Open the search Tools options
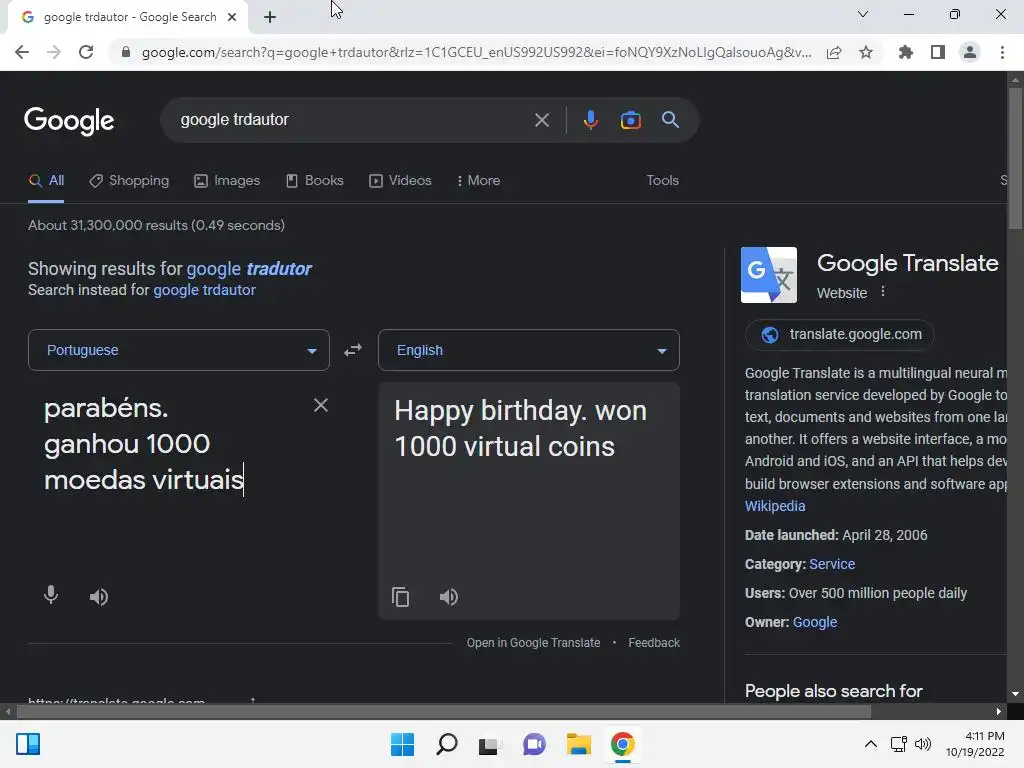Screen dimensions: 1024x768 tap(662, 181)
